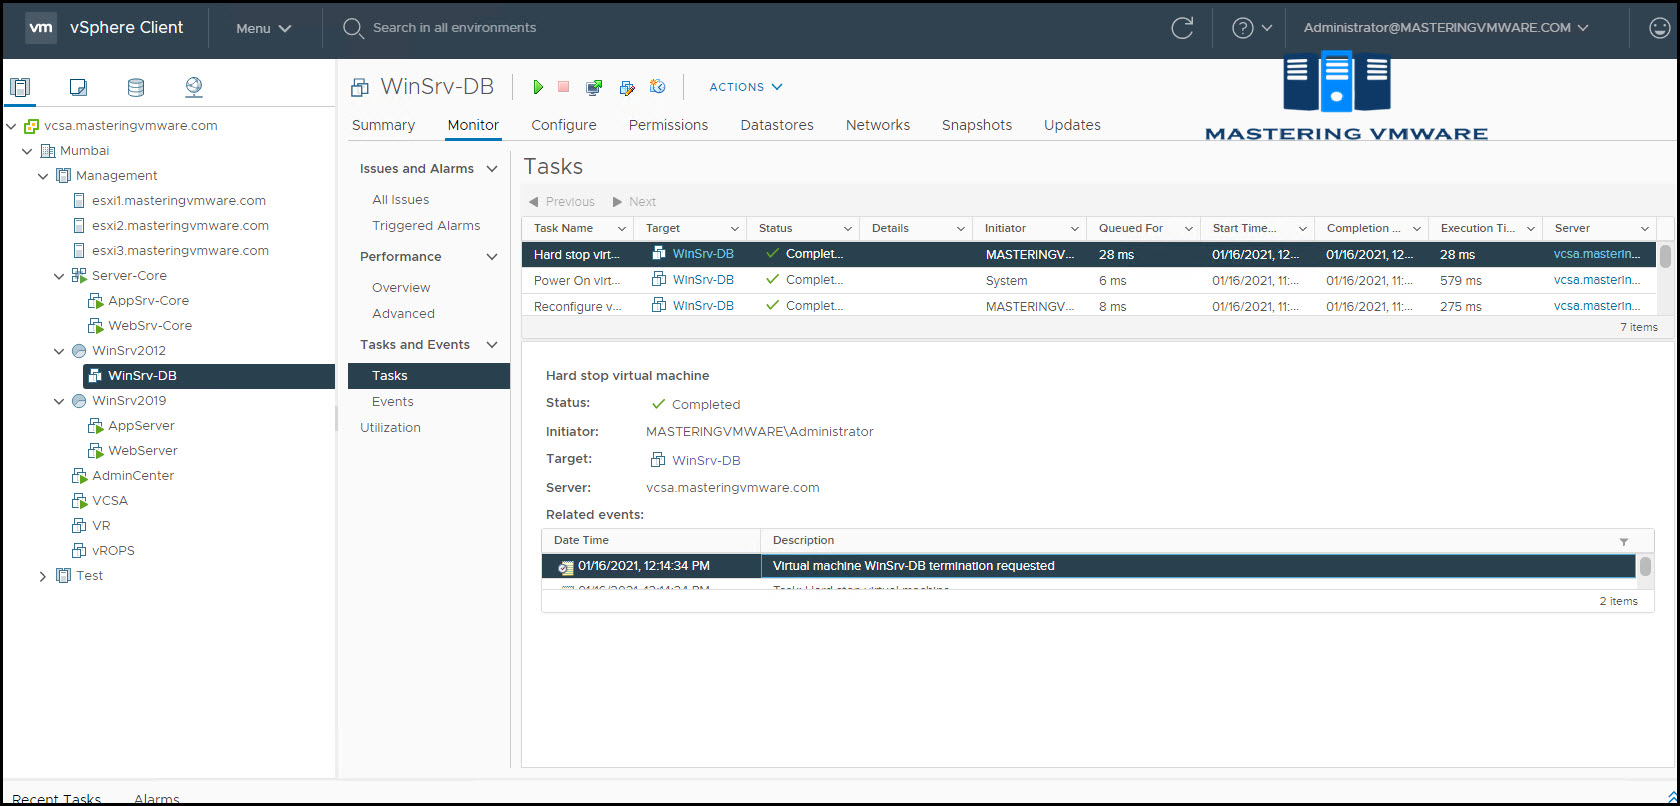Open WinSrv-DB link in Power On row
This screenshot has height=806, width=1680.
[x=703, y=280]
